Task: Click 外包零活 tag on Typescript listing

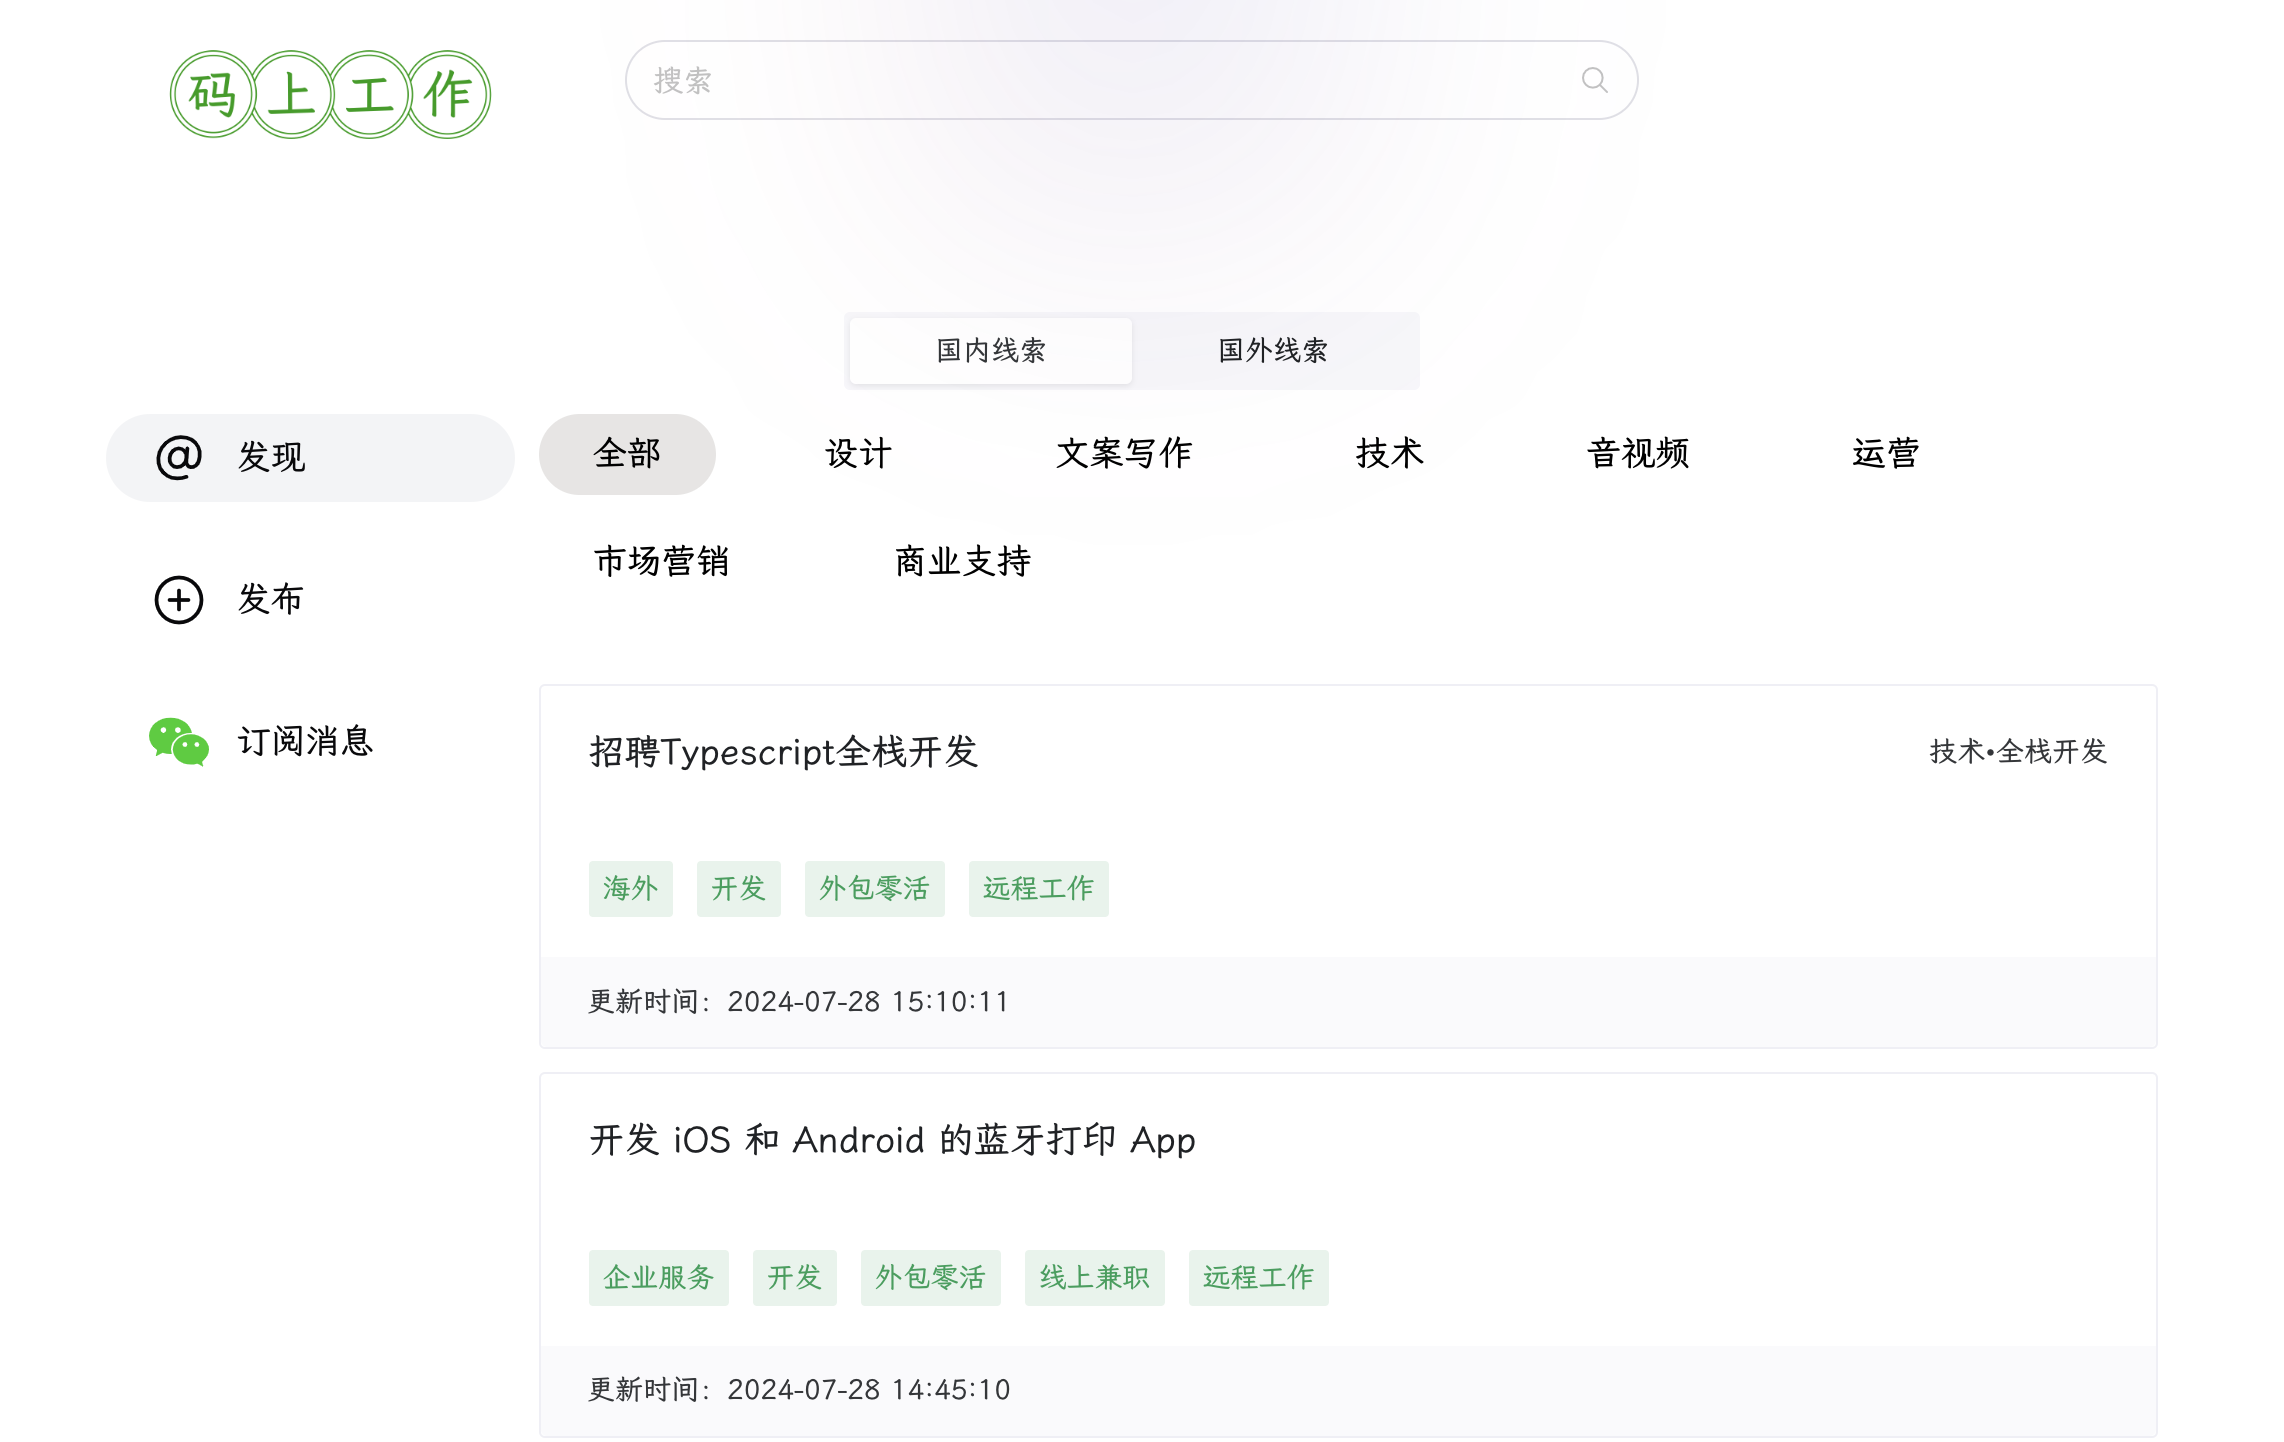Action: 874,889
